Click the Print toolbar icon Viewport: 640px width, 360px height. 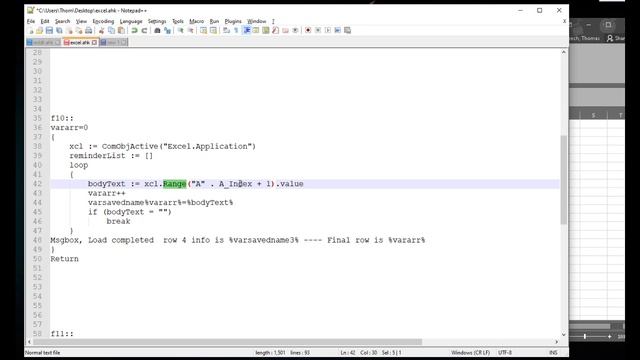pos(89,31)
